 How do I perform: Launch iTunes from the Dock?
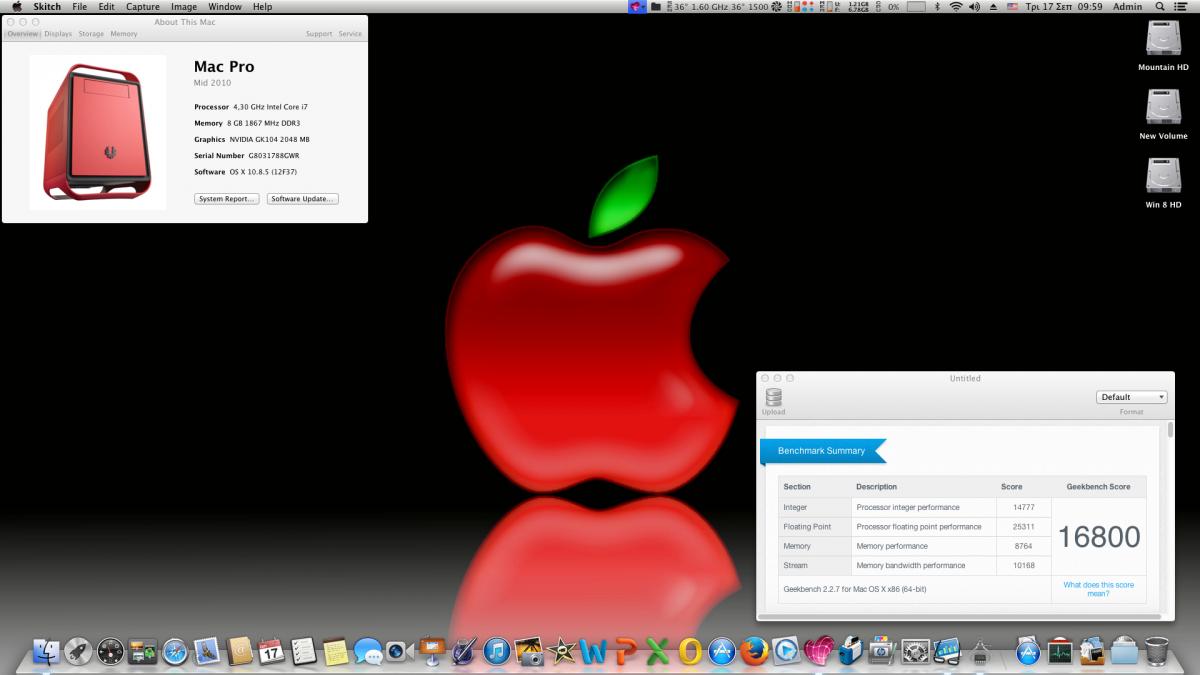(x=497, y=652)
